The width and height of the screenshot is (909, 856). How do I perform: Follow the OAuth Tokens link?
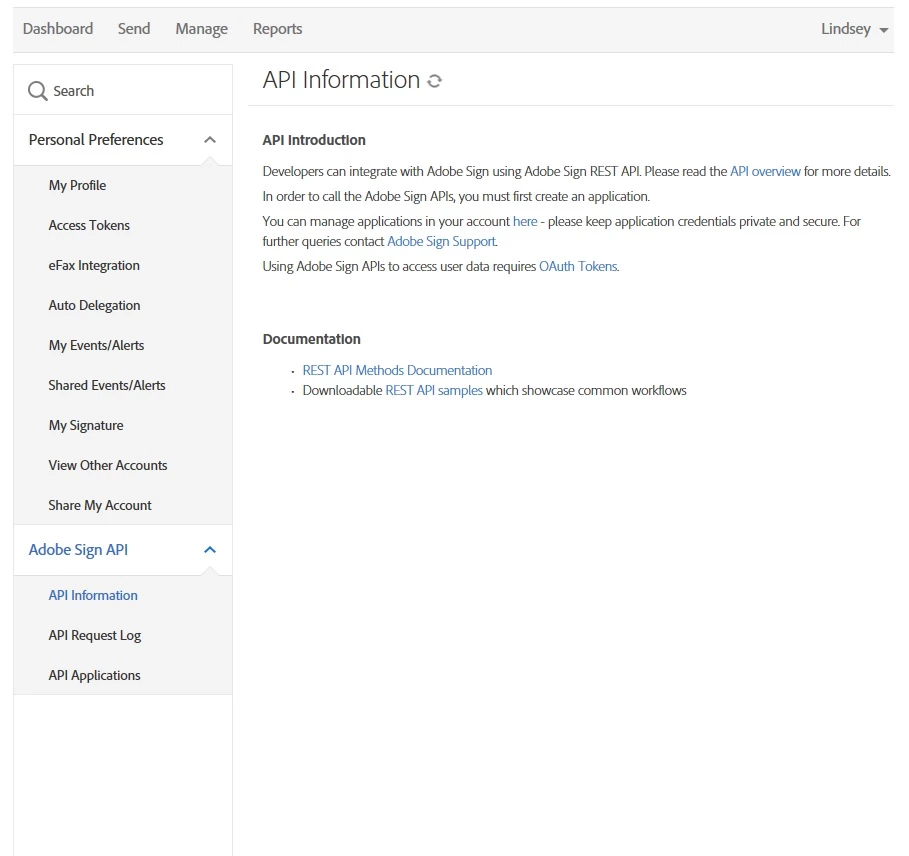(578, 267)
